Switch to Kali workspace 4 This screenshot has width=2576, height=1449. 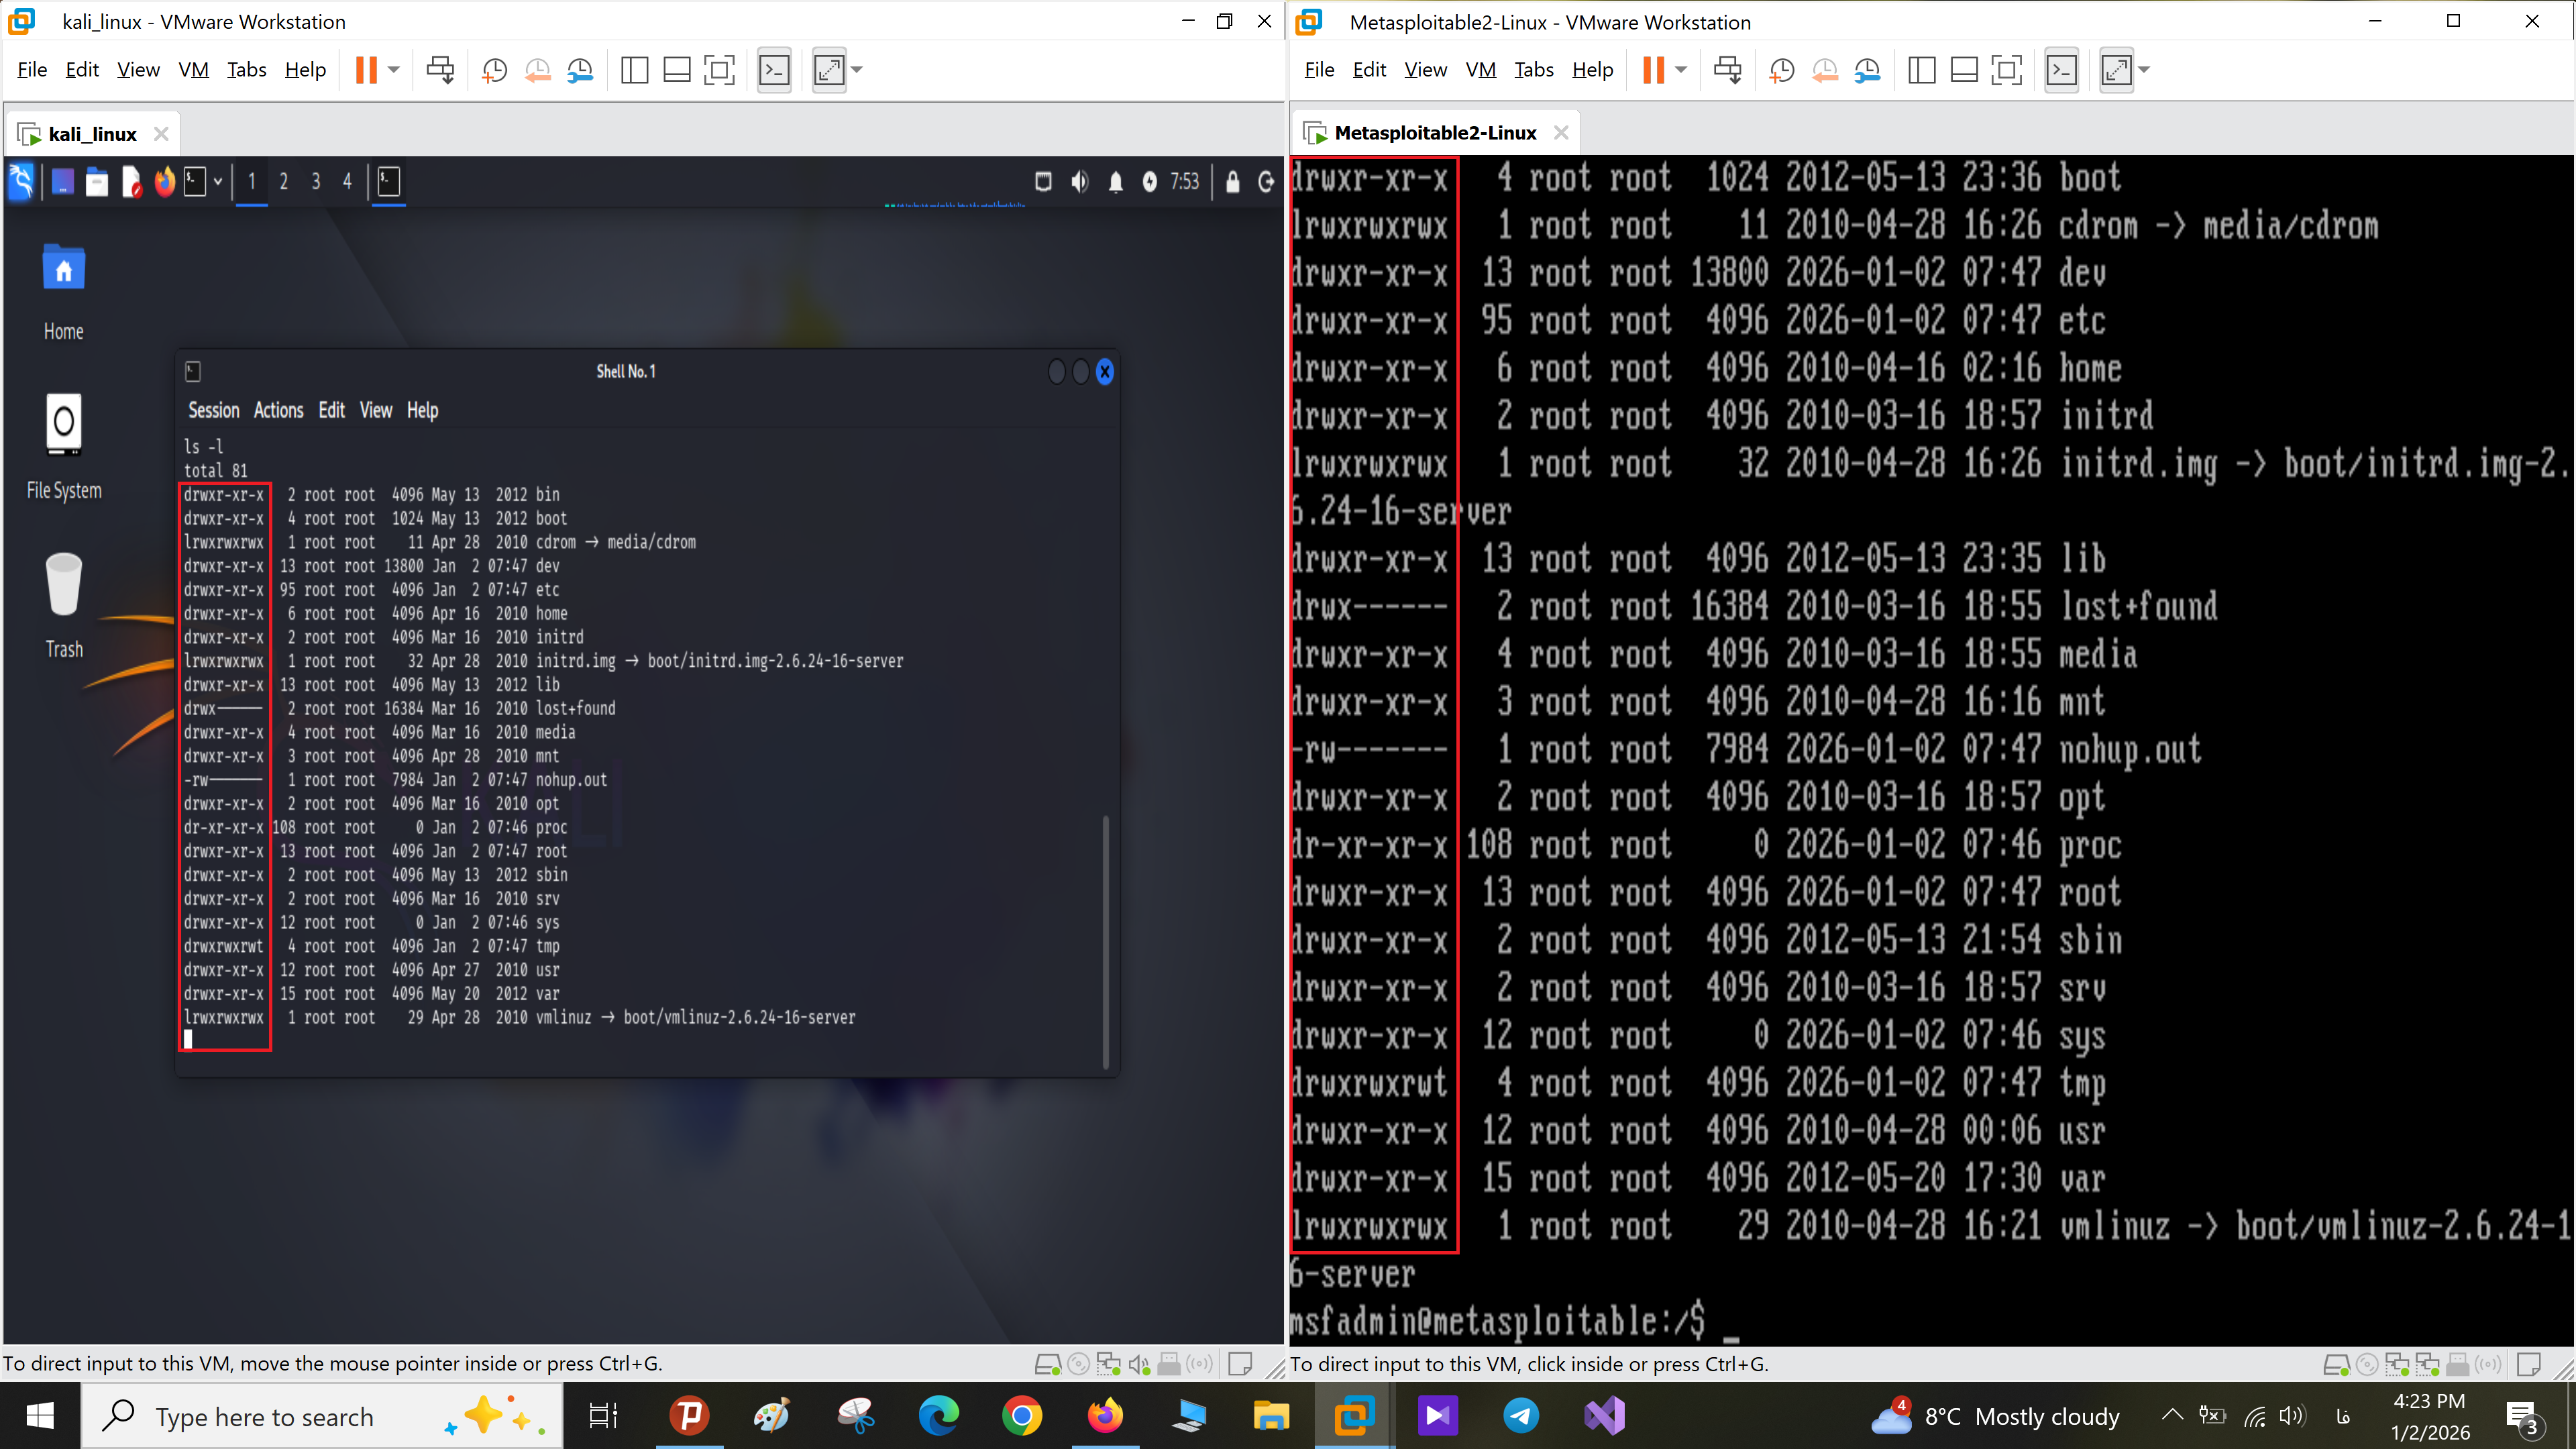click(x=347, y=182)
